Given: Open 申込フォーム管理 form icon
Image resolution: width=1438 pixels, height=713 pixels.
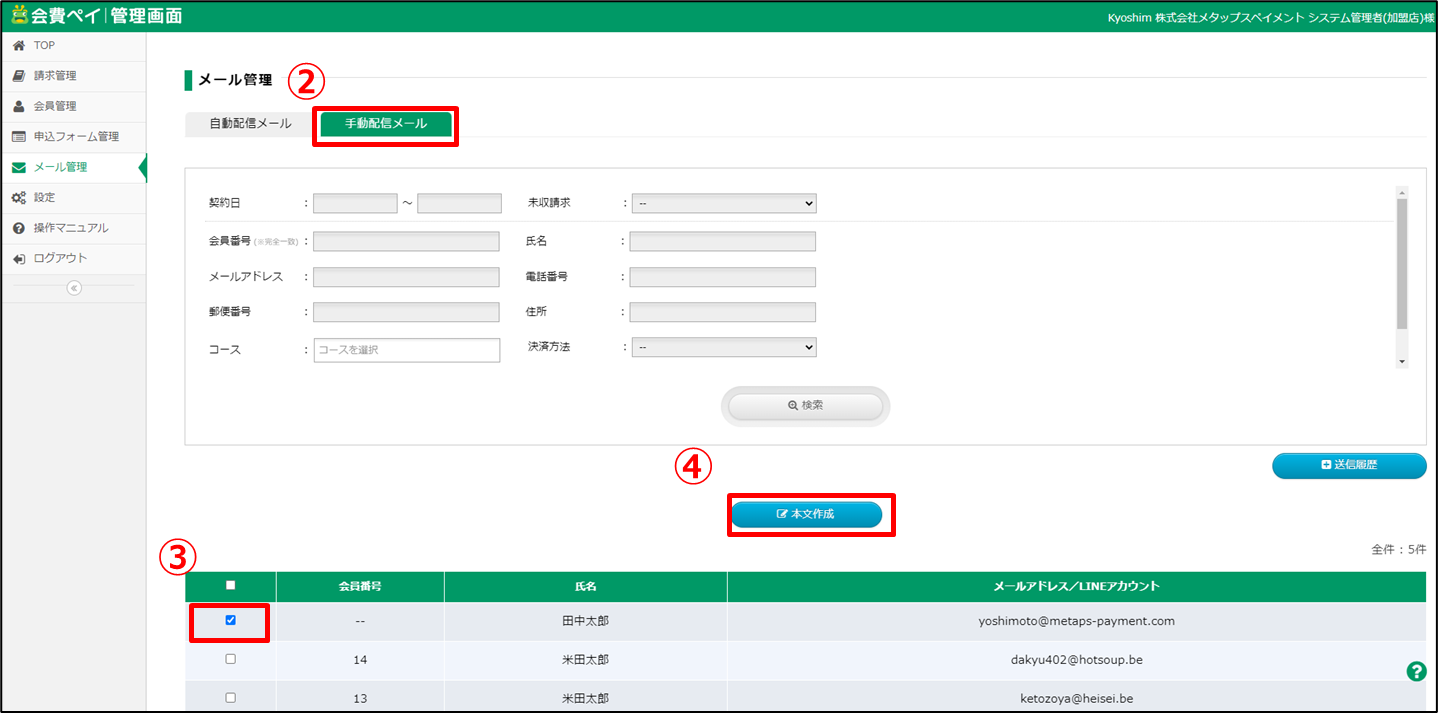Looking at the screenshot, I should pos(18,137).
